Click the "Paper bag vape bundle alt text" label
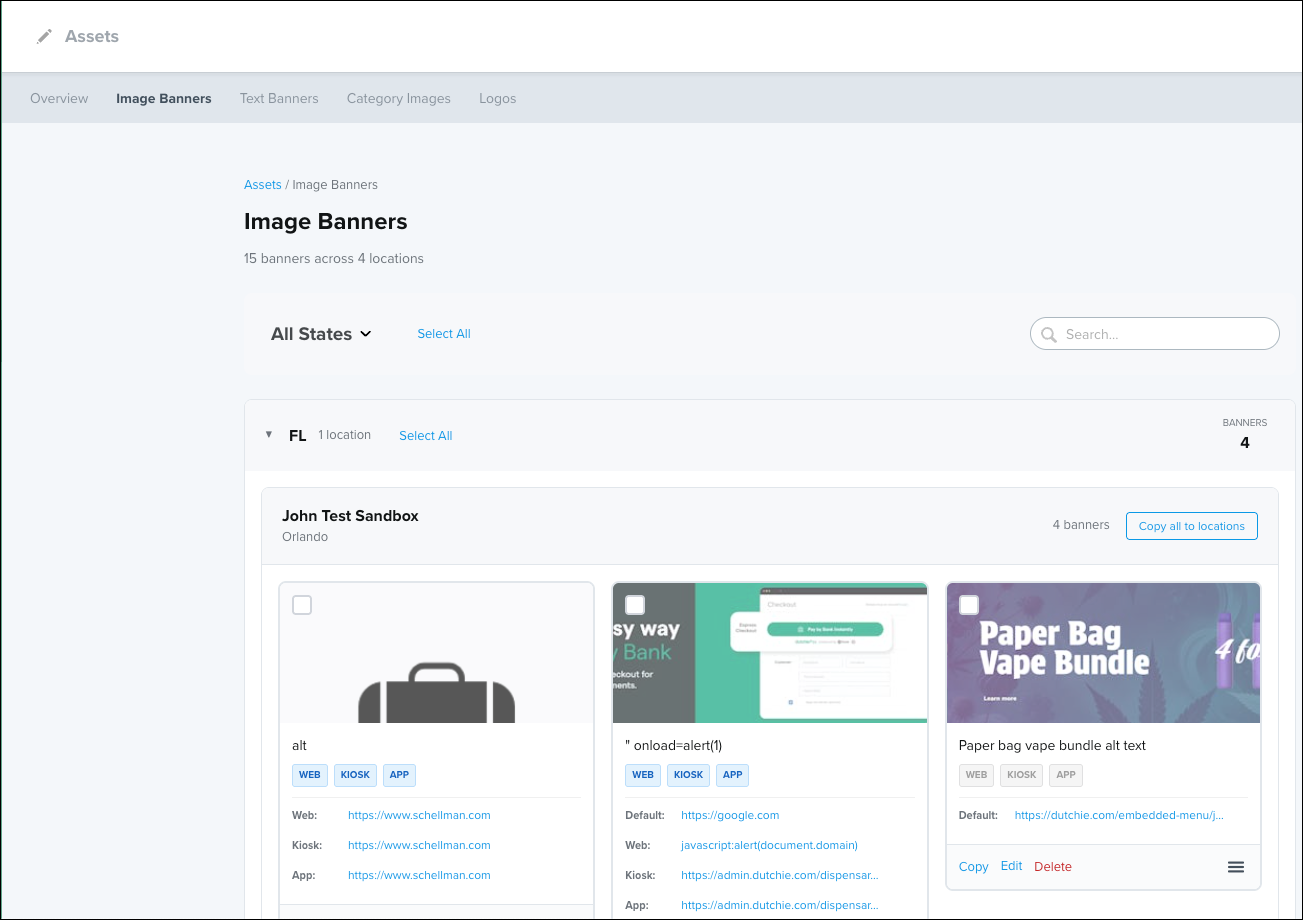1303x920 pixels. [1052, 745]
